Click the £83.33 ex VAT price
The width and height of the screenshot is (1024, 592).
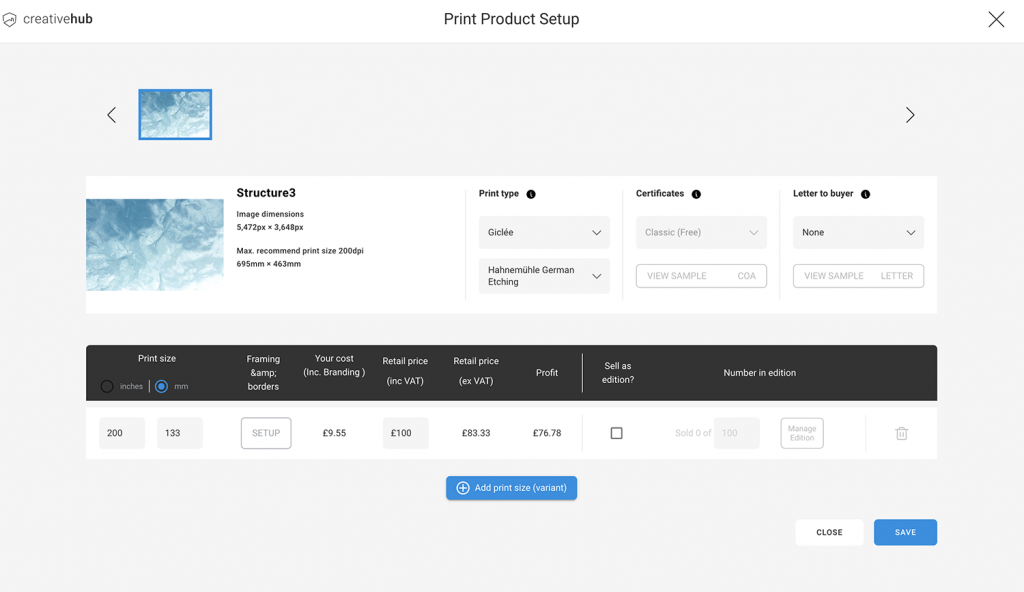coord(476,433)
